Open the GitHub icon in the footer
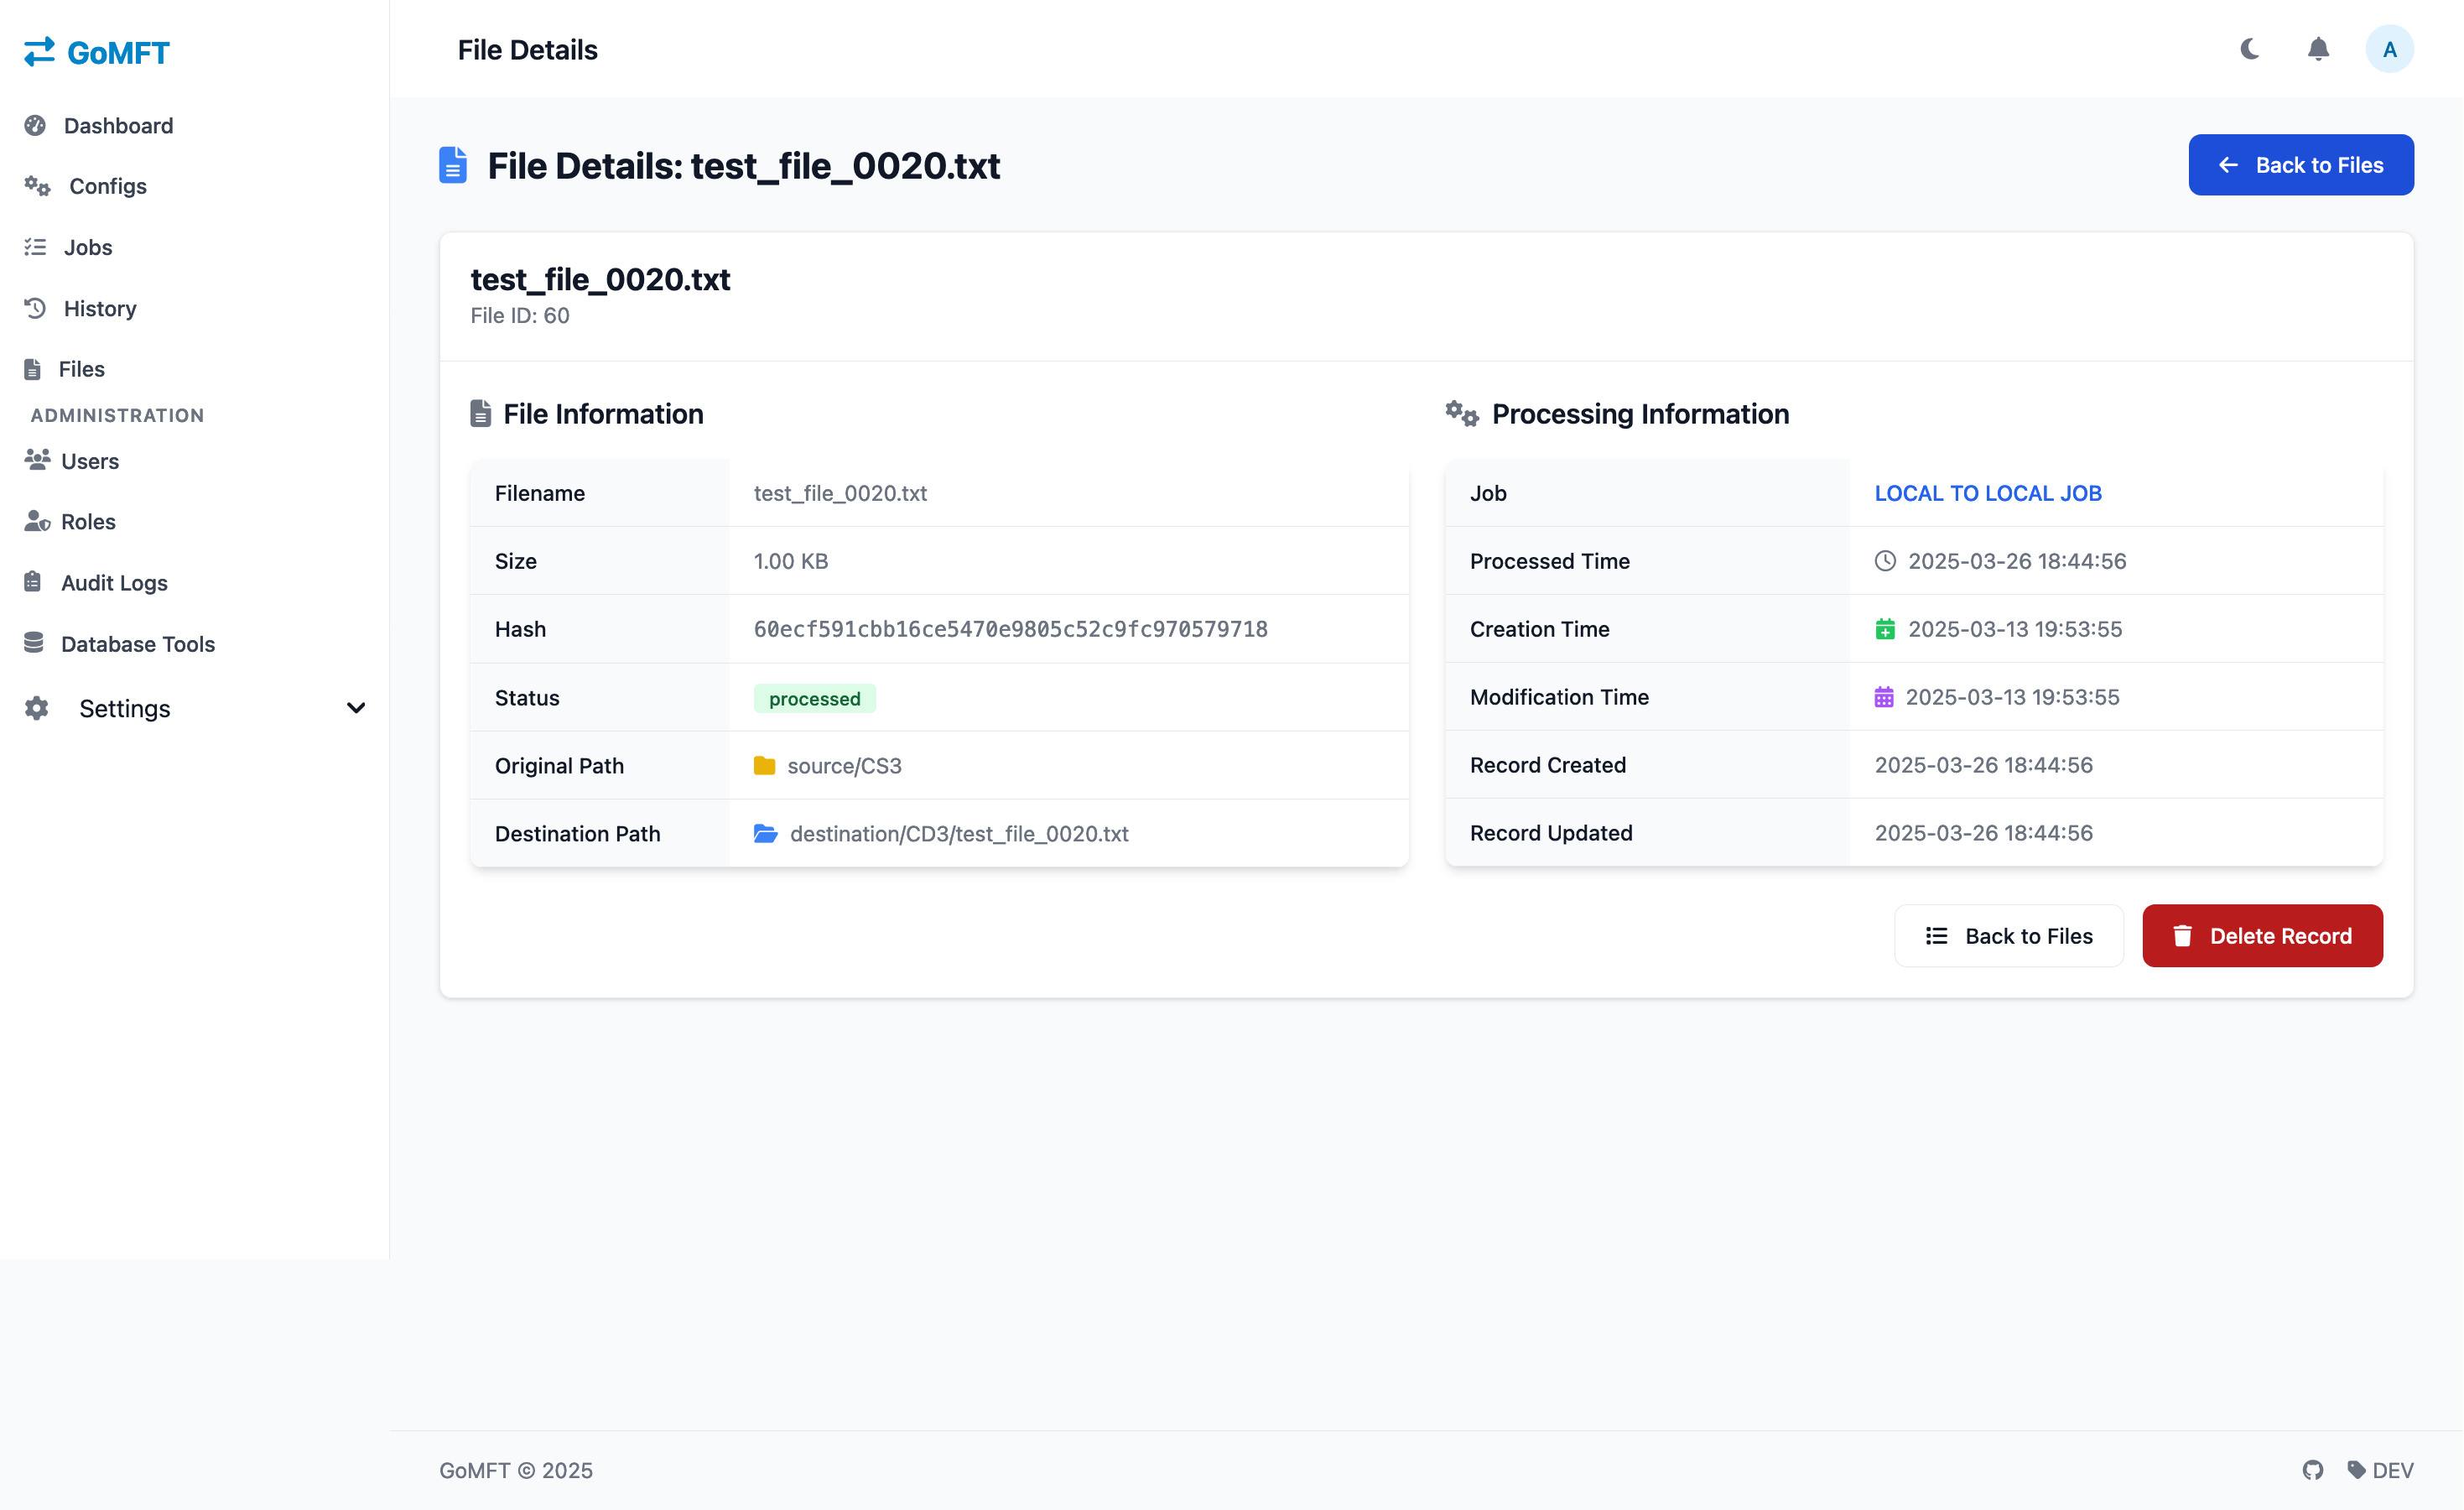The width and height of the screenshot is (2464, 1510). point(2313,1469)
